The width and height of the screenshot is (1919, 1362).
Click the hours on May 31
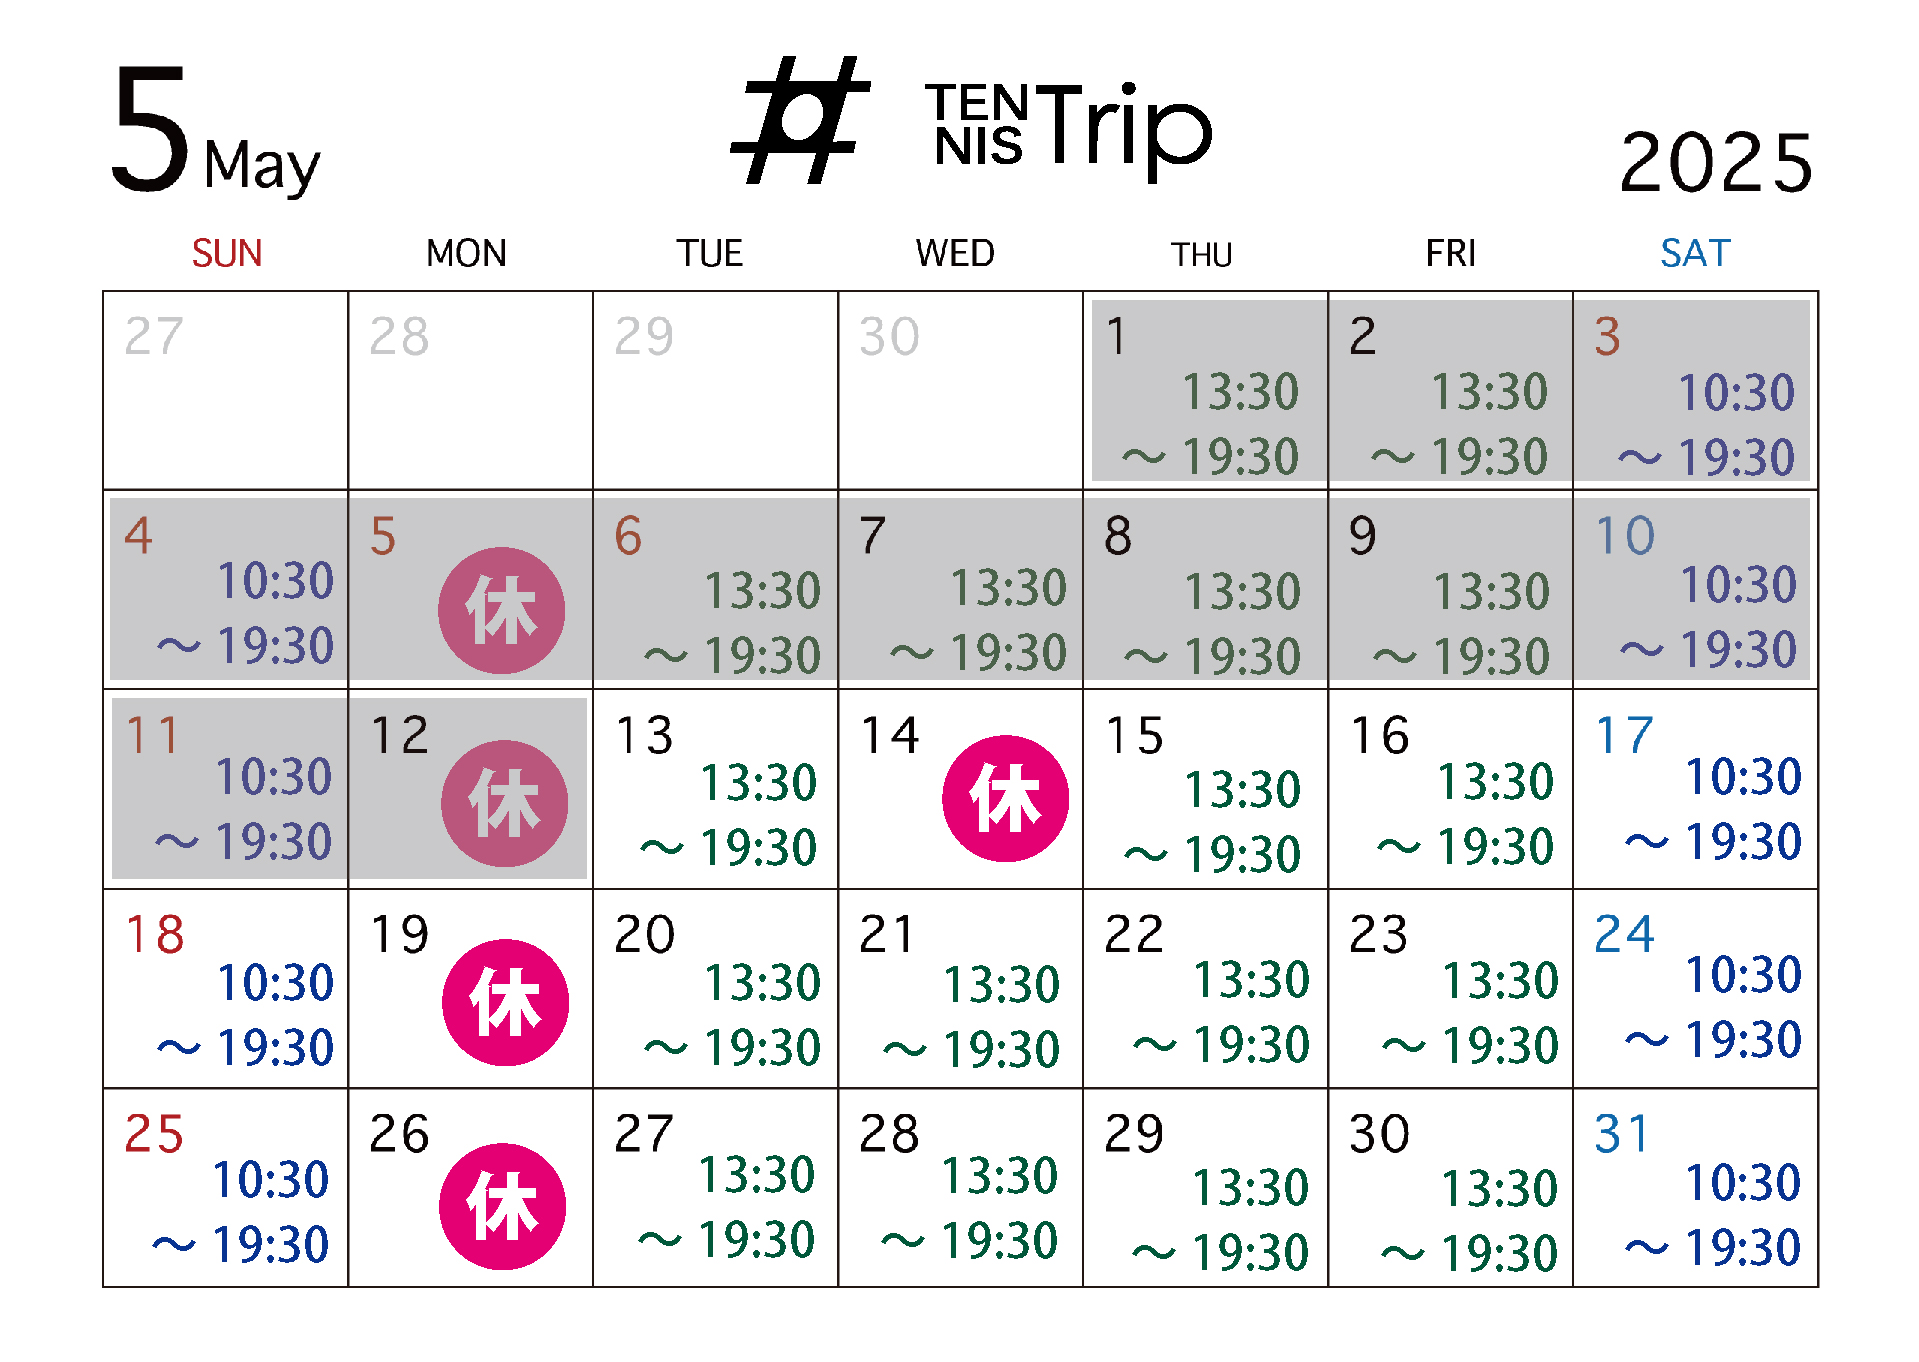tap(1714, 1215)
